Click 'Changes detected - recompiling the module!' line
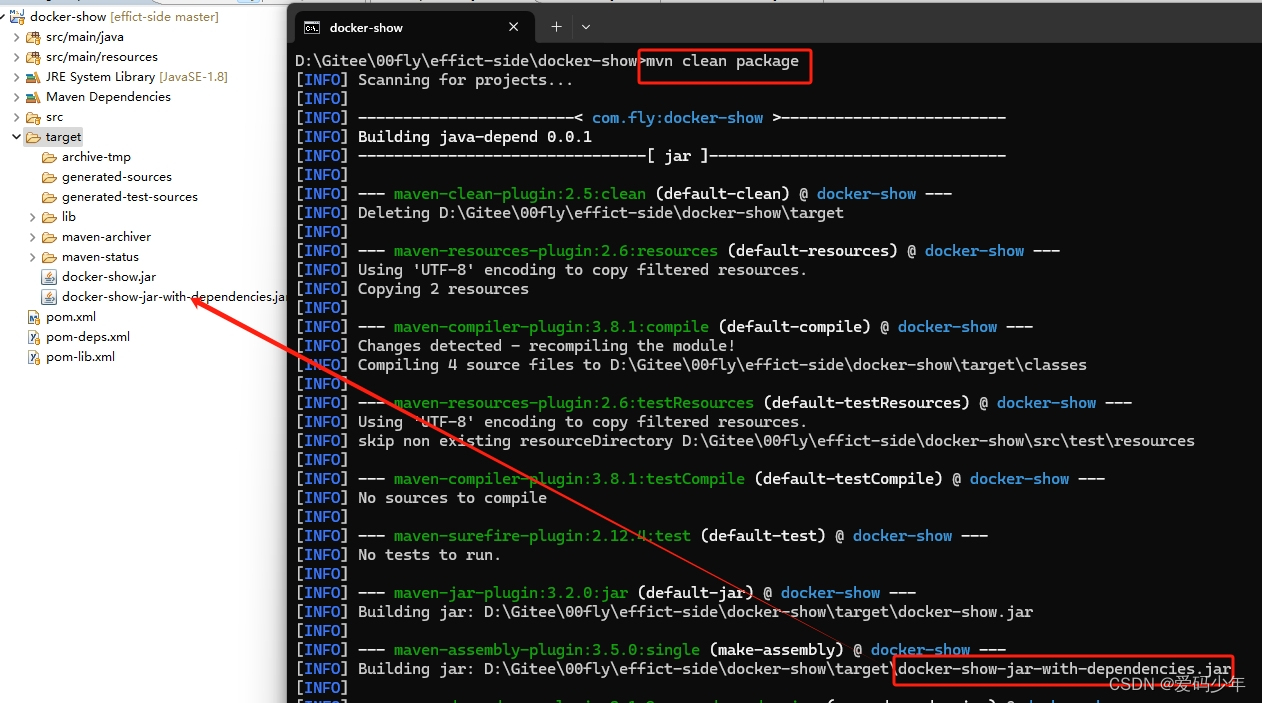1262x703 pixels. (547, 346)
